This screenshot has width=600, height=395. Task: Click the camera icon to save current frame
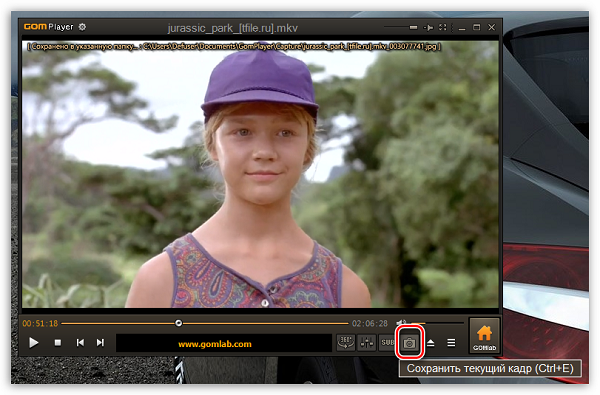(409, 343)
